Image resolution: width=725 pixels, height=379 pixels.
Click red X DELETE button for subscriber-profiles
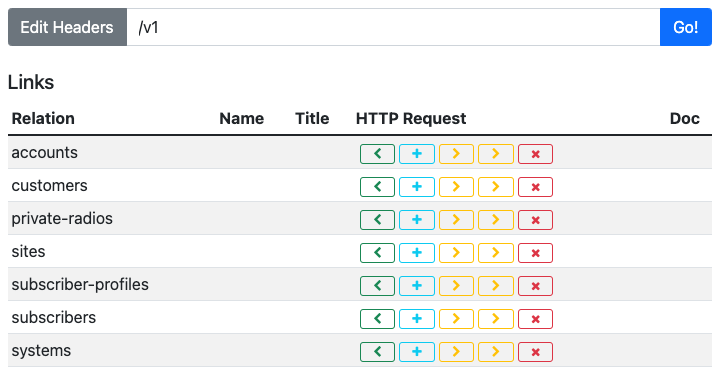click(535, 286)
